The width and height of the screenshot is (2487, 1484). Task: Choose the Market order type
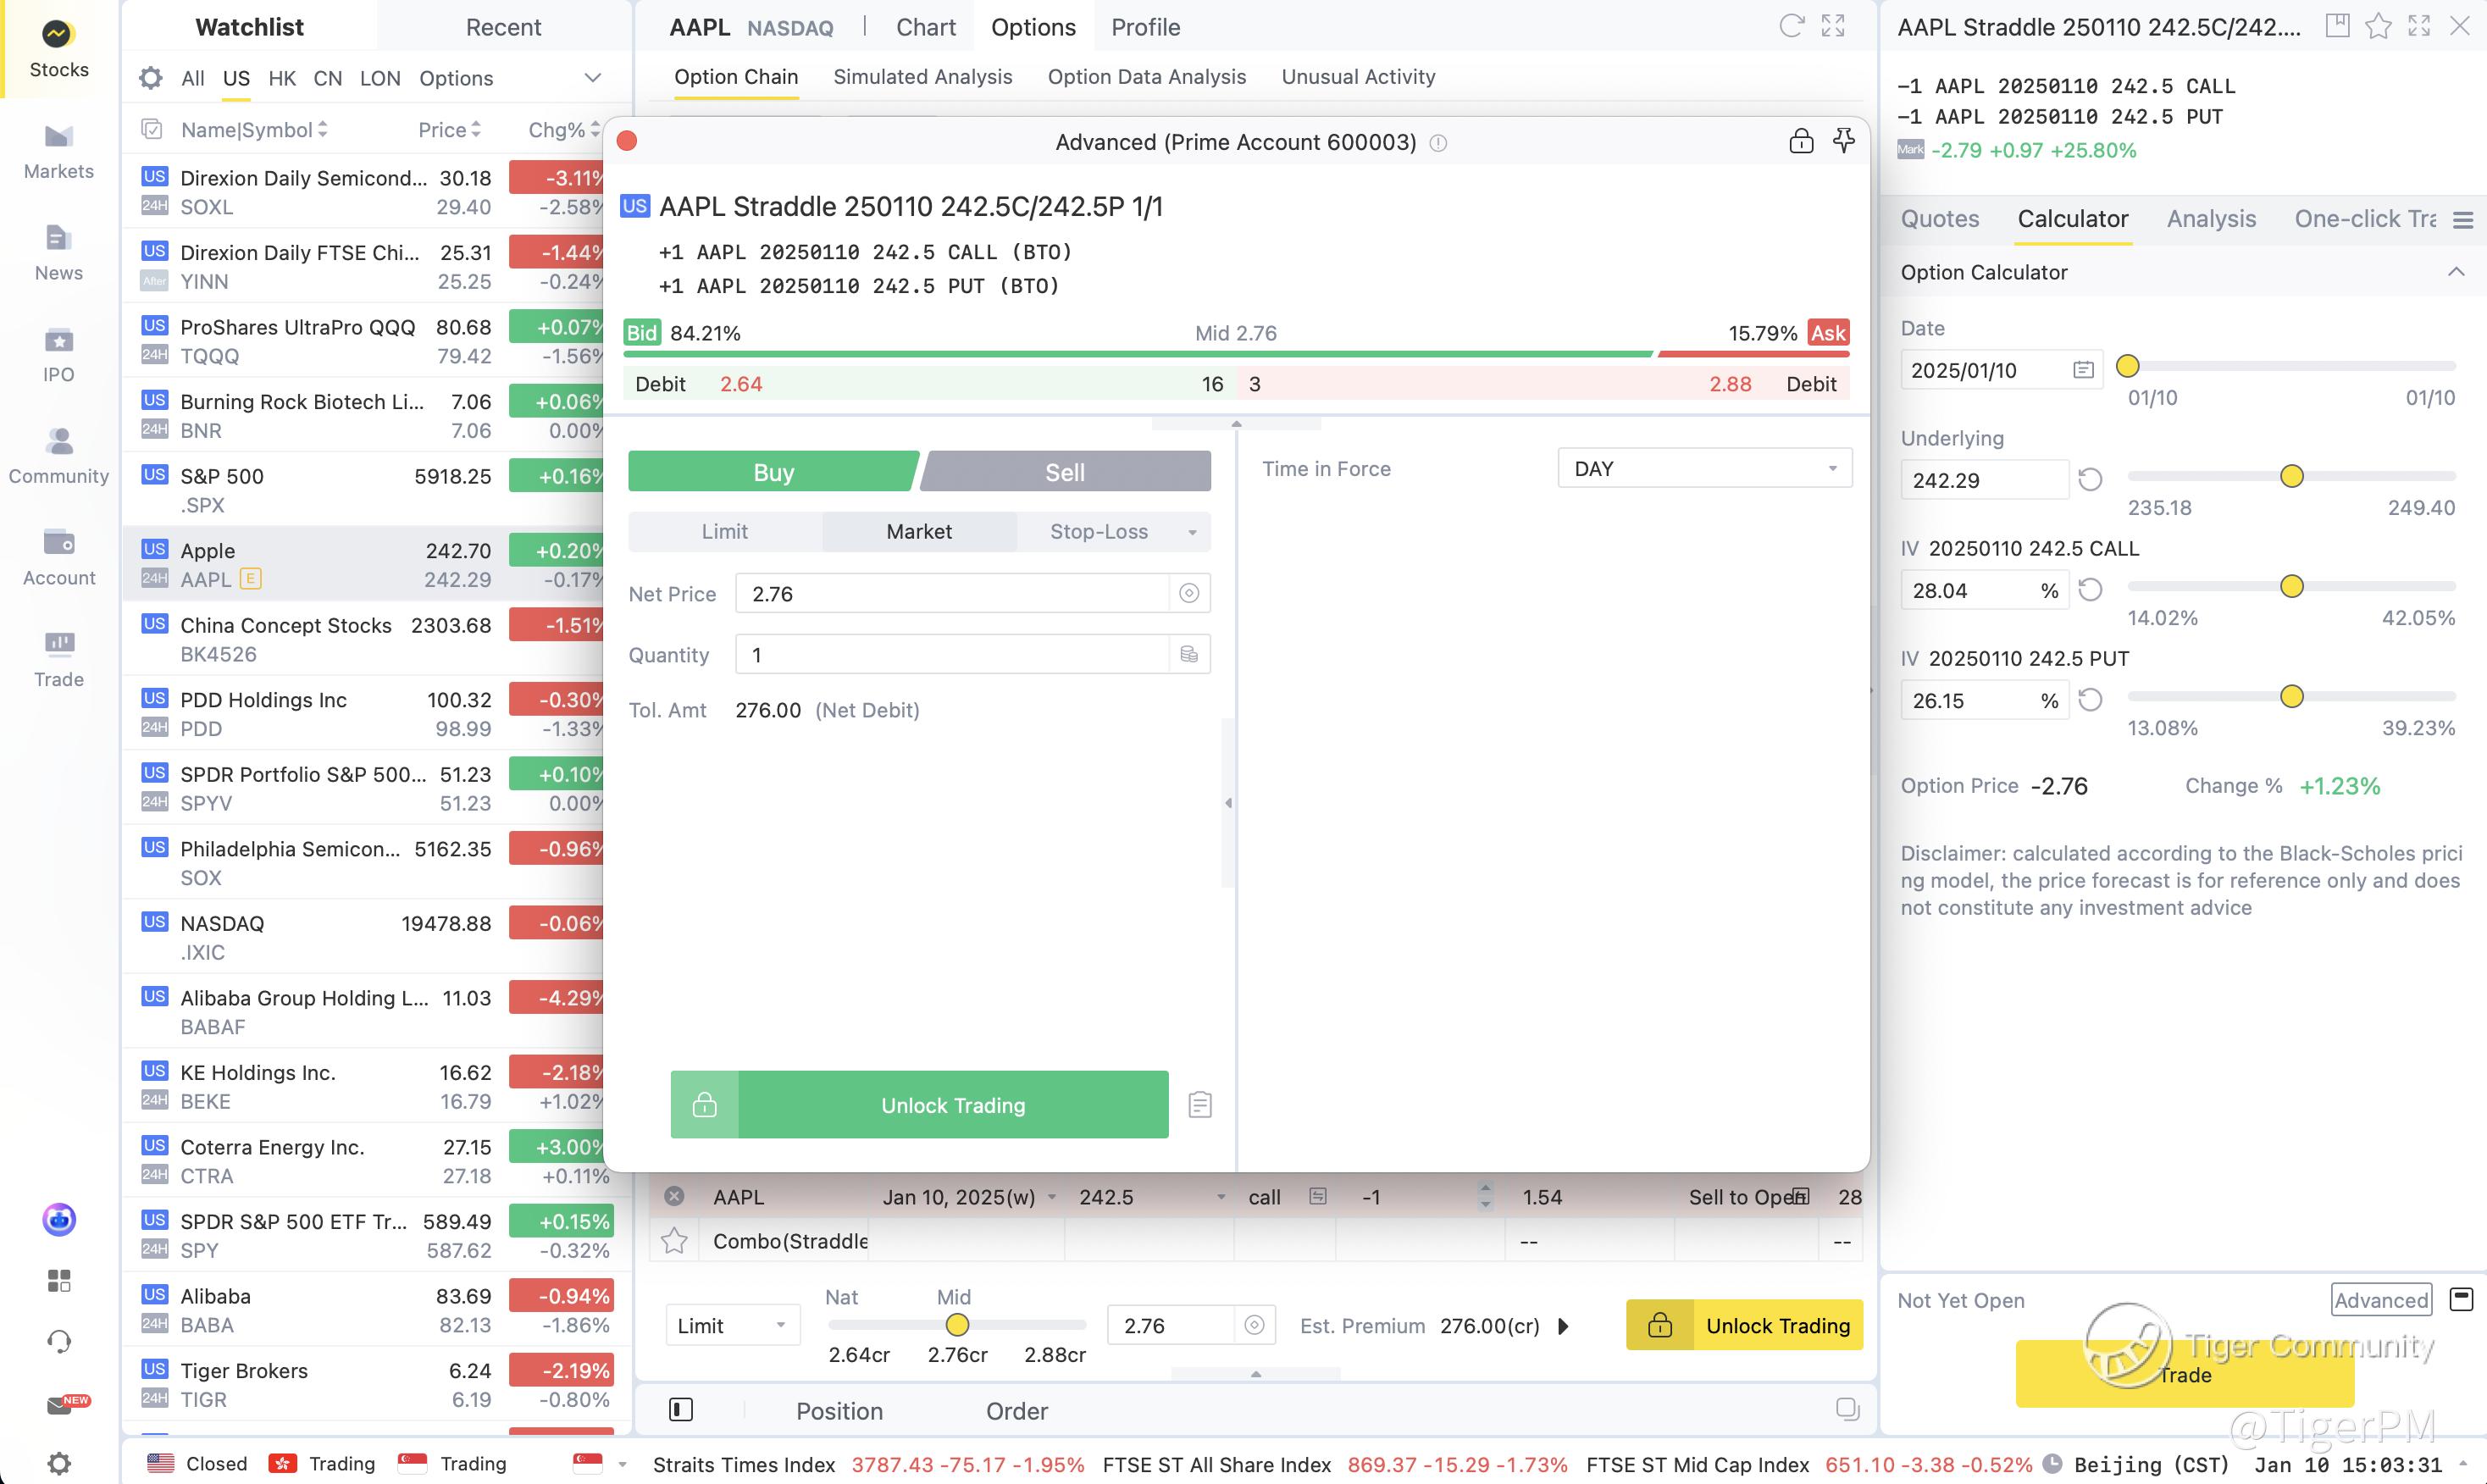[919, 531]
